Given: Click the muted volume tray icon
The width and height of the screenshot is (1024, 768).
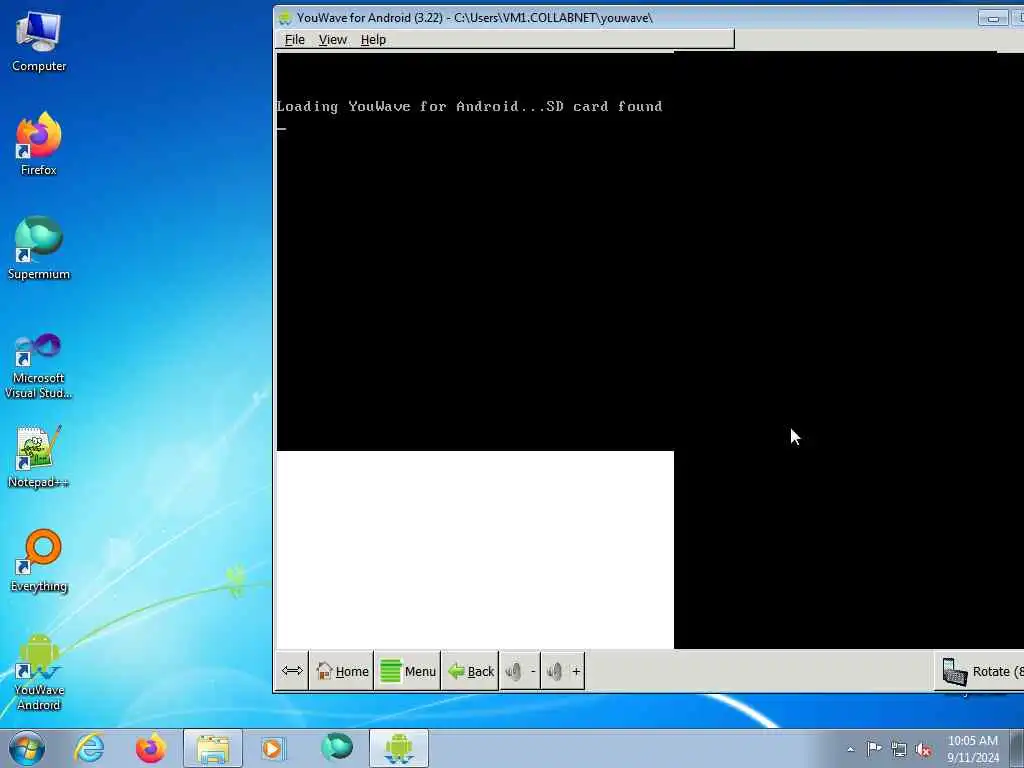Looking at the screenshot, I should click(923, 749).
